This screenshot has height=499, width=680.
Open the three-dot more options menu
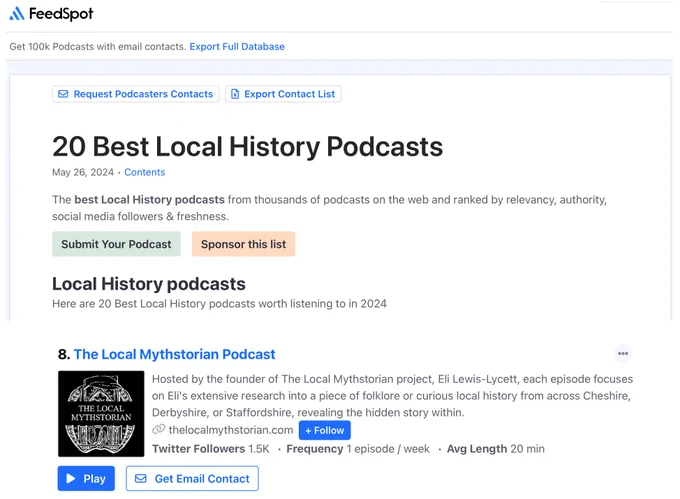click(623, 353)
